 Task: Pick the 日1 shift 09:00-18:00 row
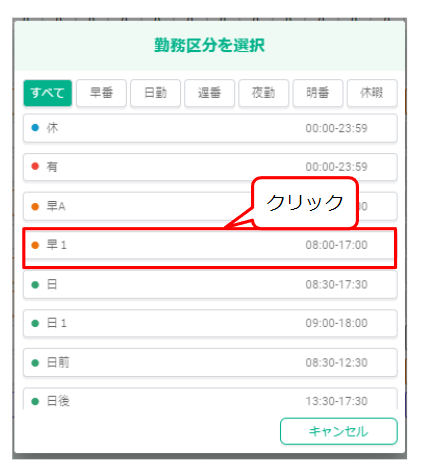pos(210,323)
